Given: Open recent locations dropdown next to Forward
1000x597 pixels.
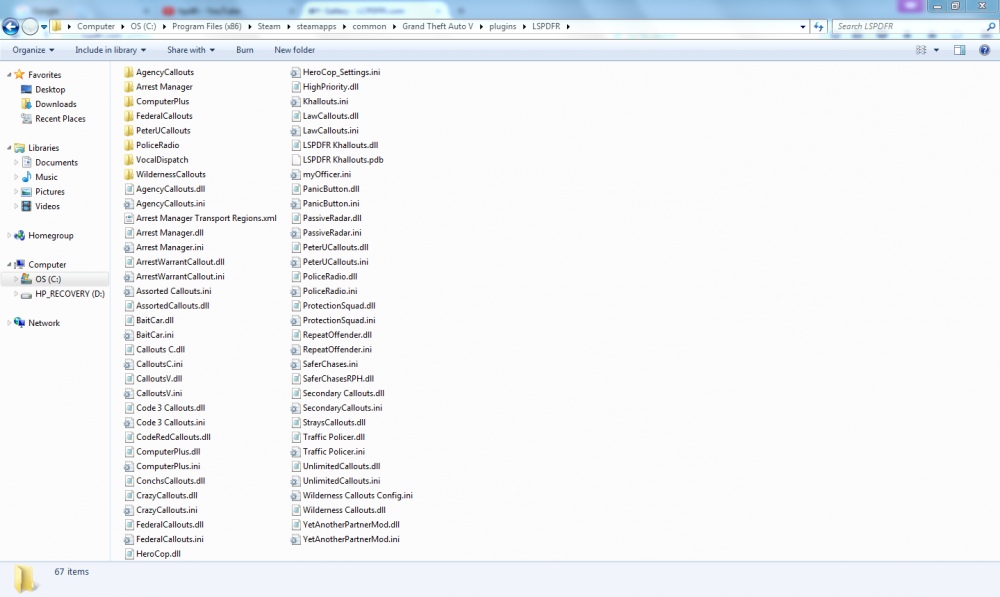Looking at the screenshot, I should tap(44, 27).
